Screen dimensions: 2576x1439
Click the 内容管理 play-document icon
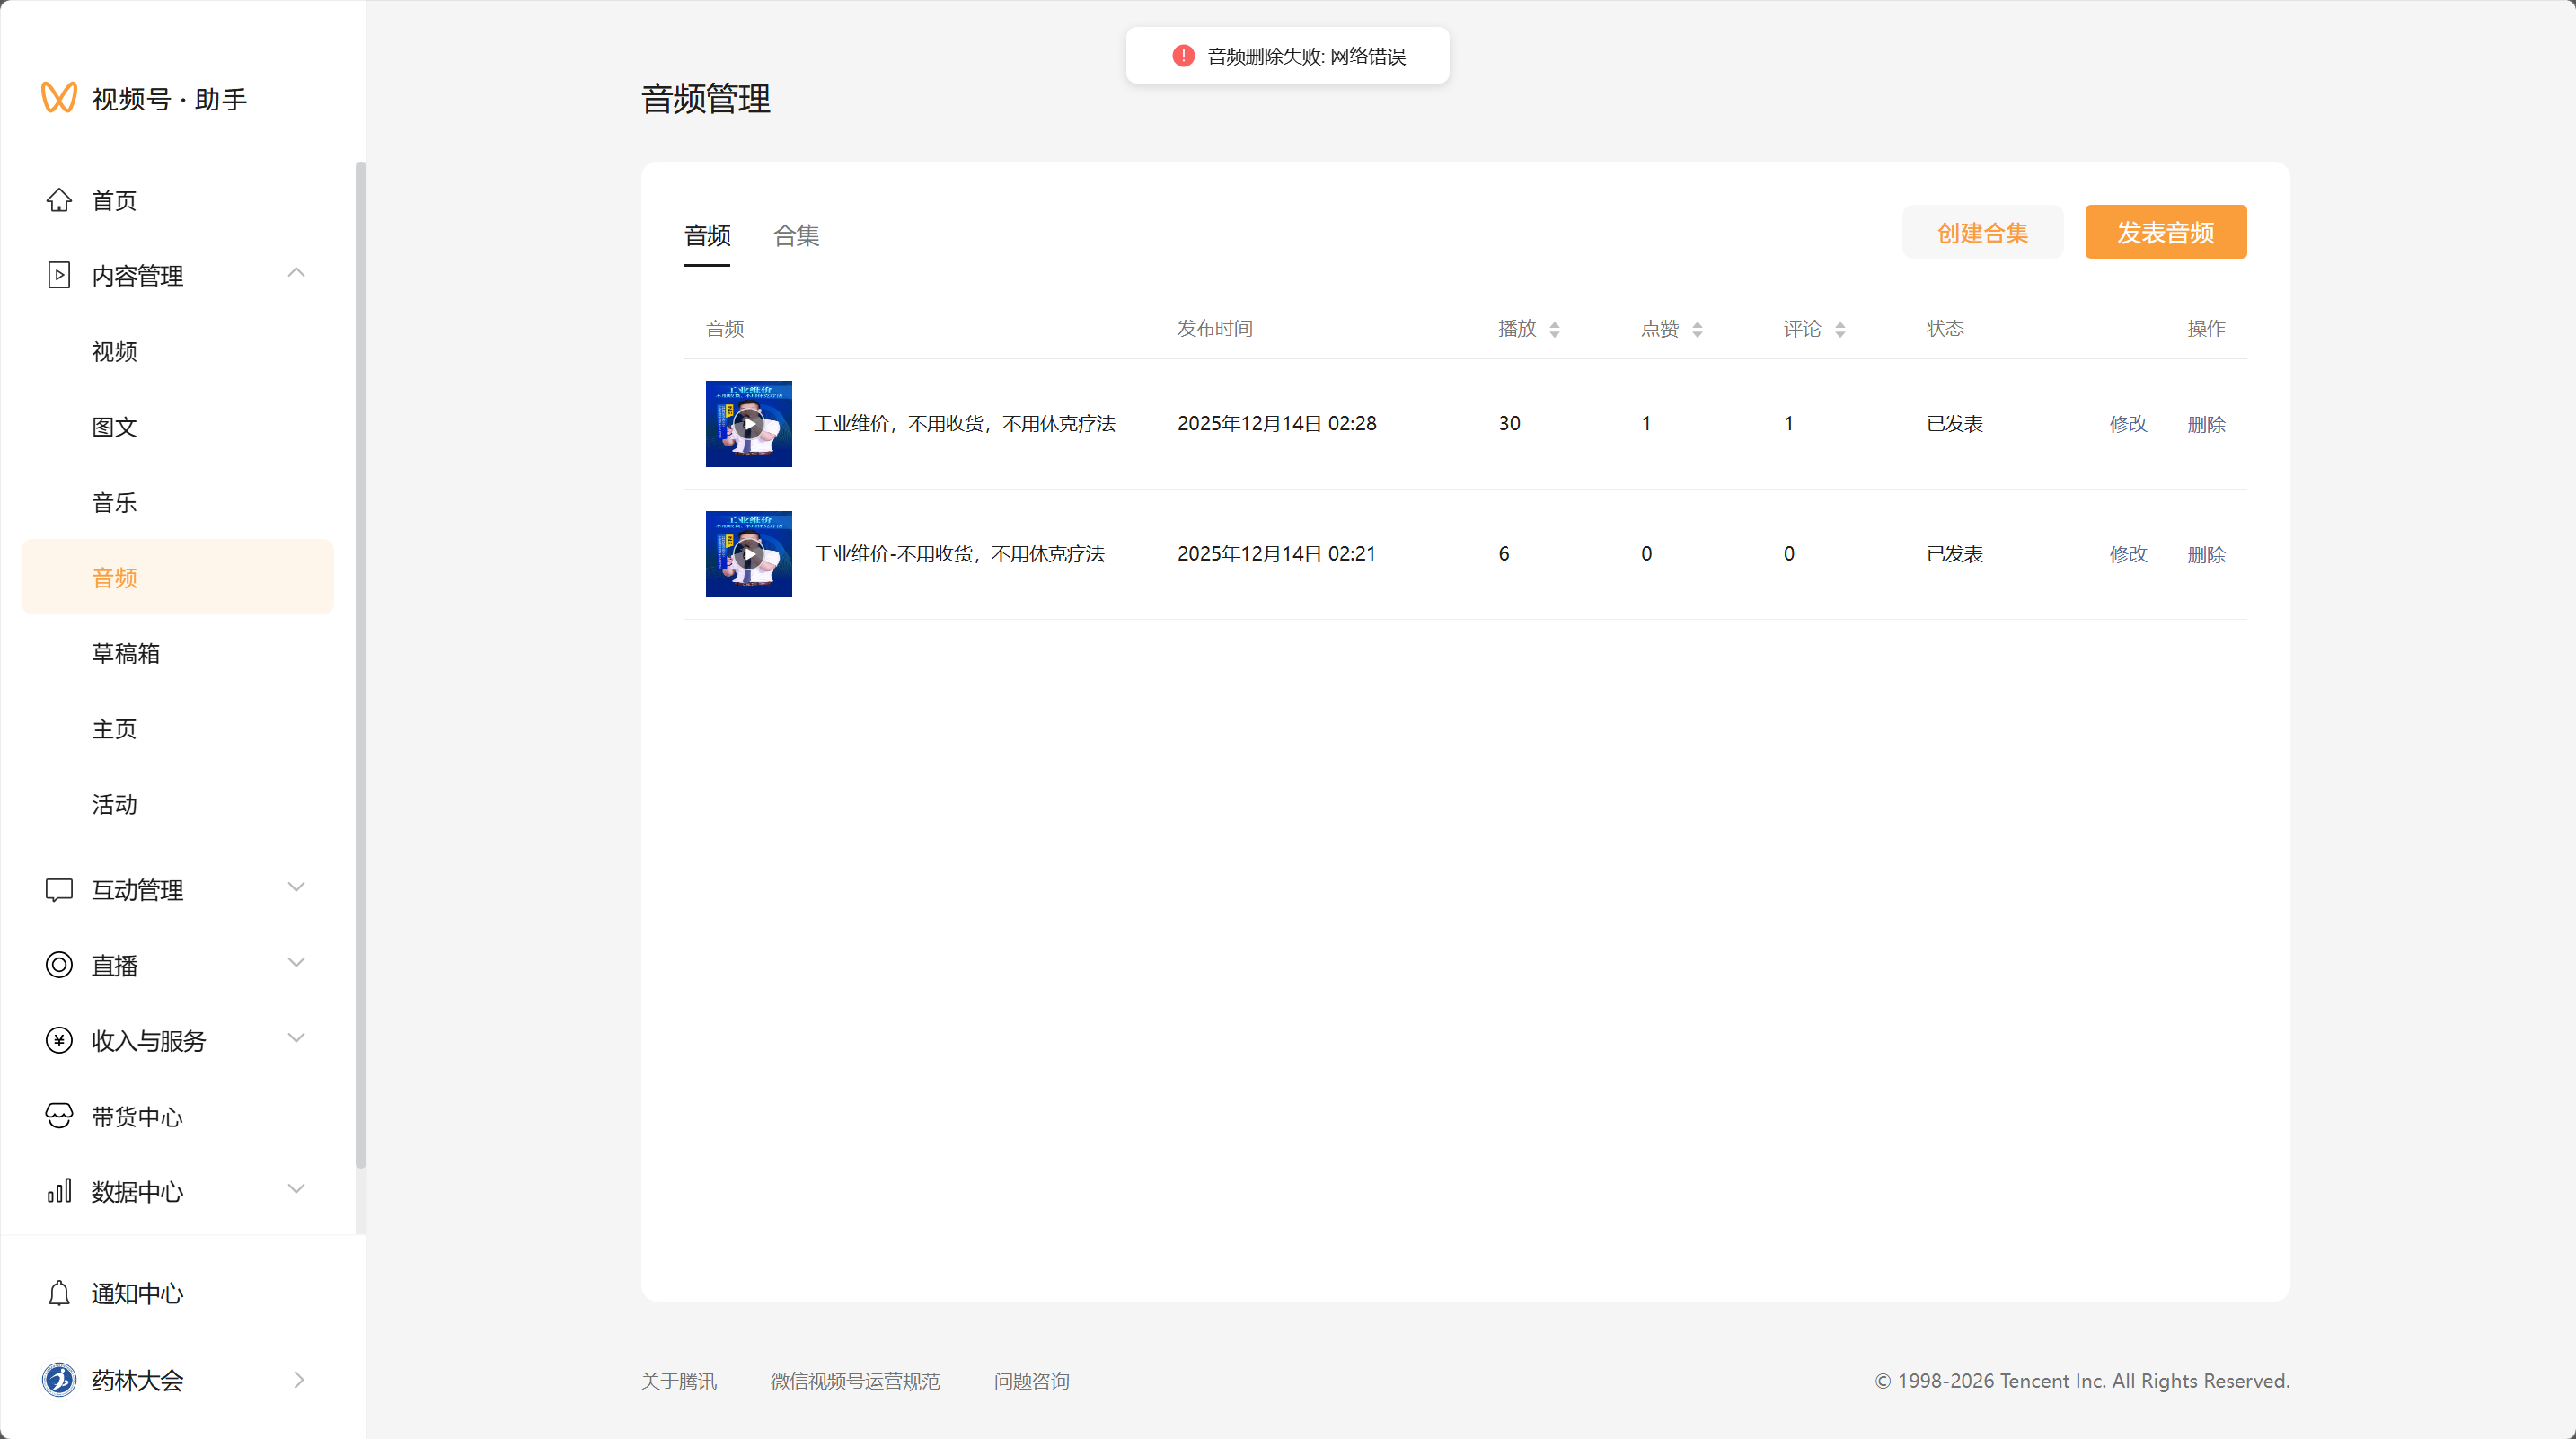point(59,275)
